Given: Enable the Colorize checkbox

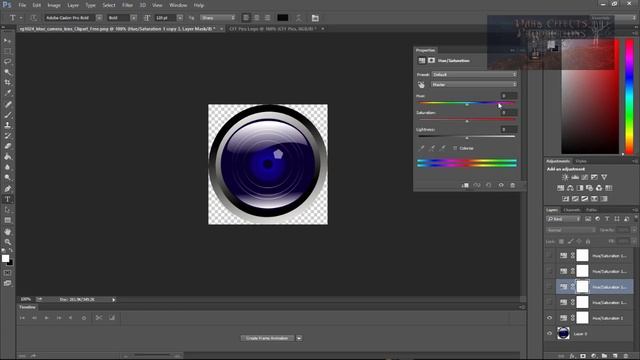Looking at the screenshot, I should click(455, 148).
